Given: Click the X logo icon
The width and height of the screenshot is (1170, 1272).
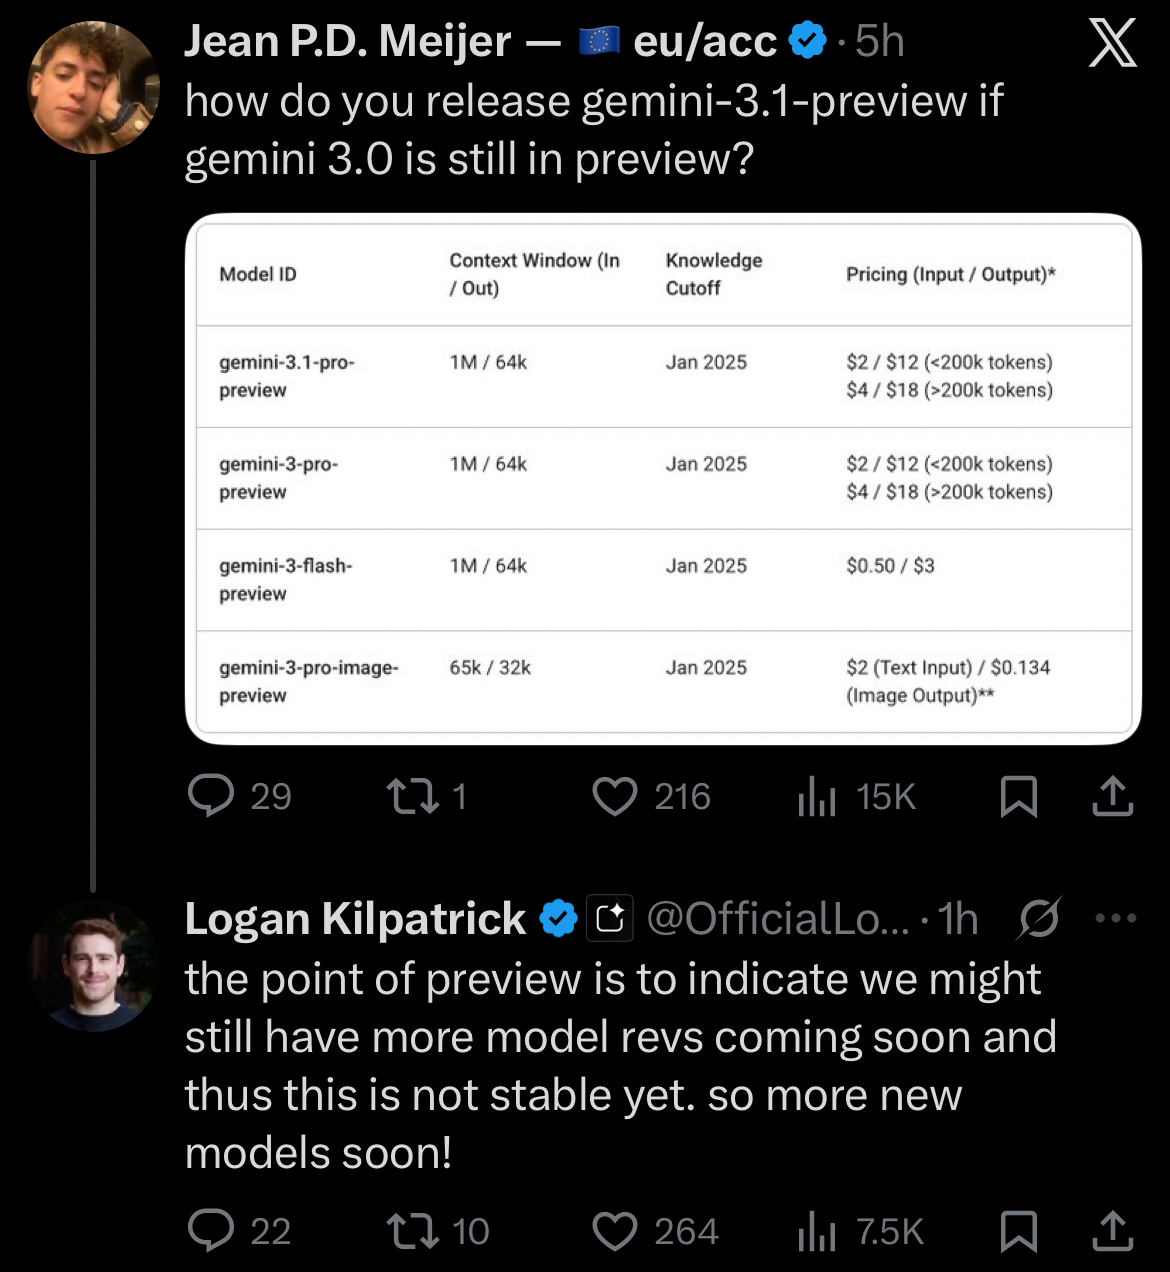Looking at the screenshot, I should (1112, 44).
